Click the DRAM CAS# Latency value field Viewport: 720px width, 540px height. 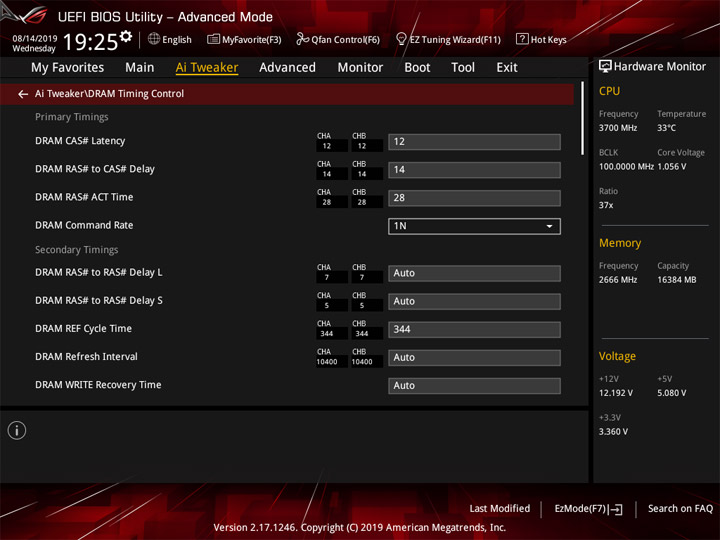(x=474, y=141)
